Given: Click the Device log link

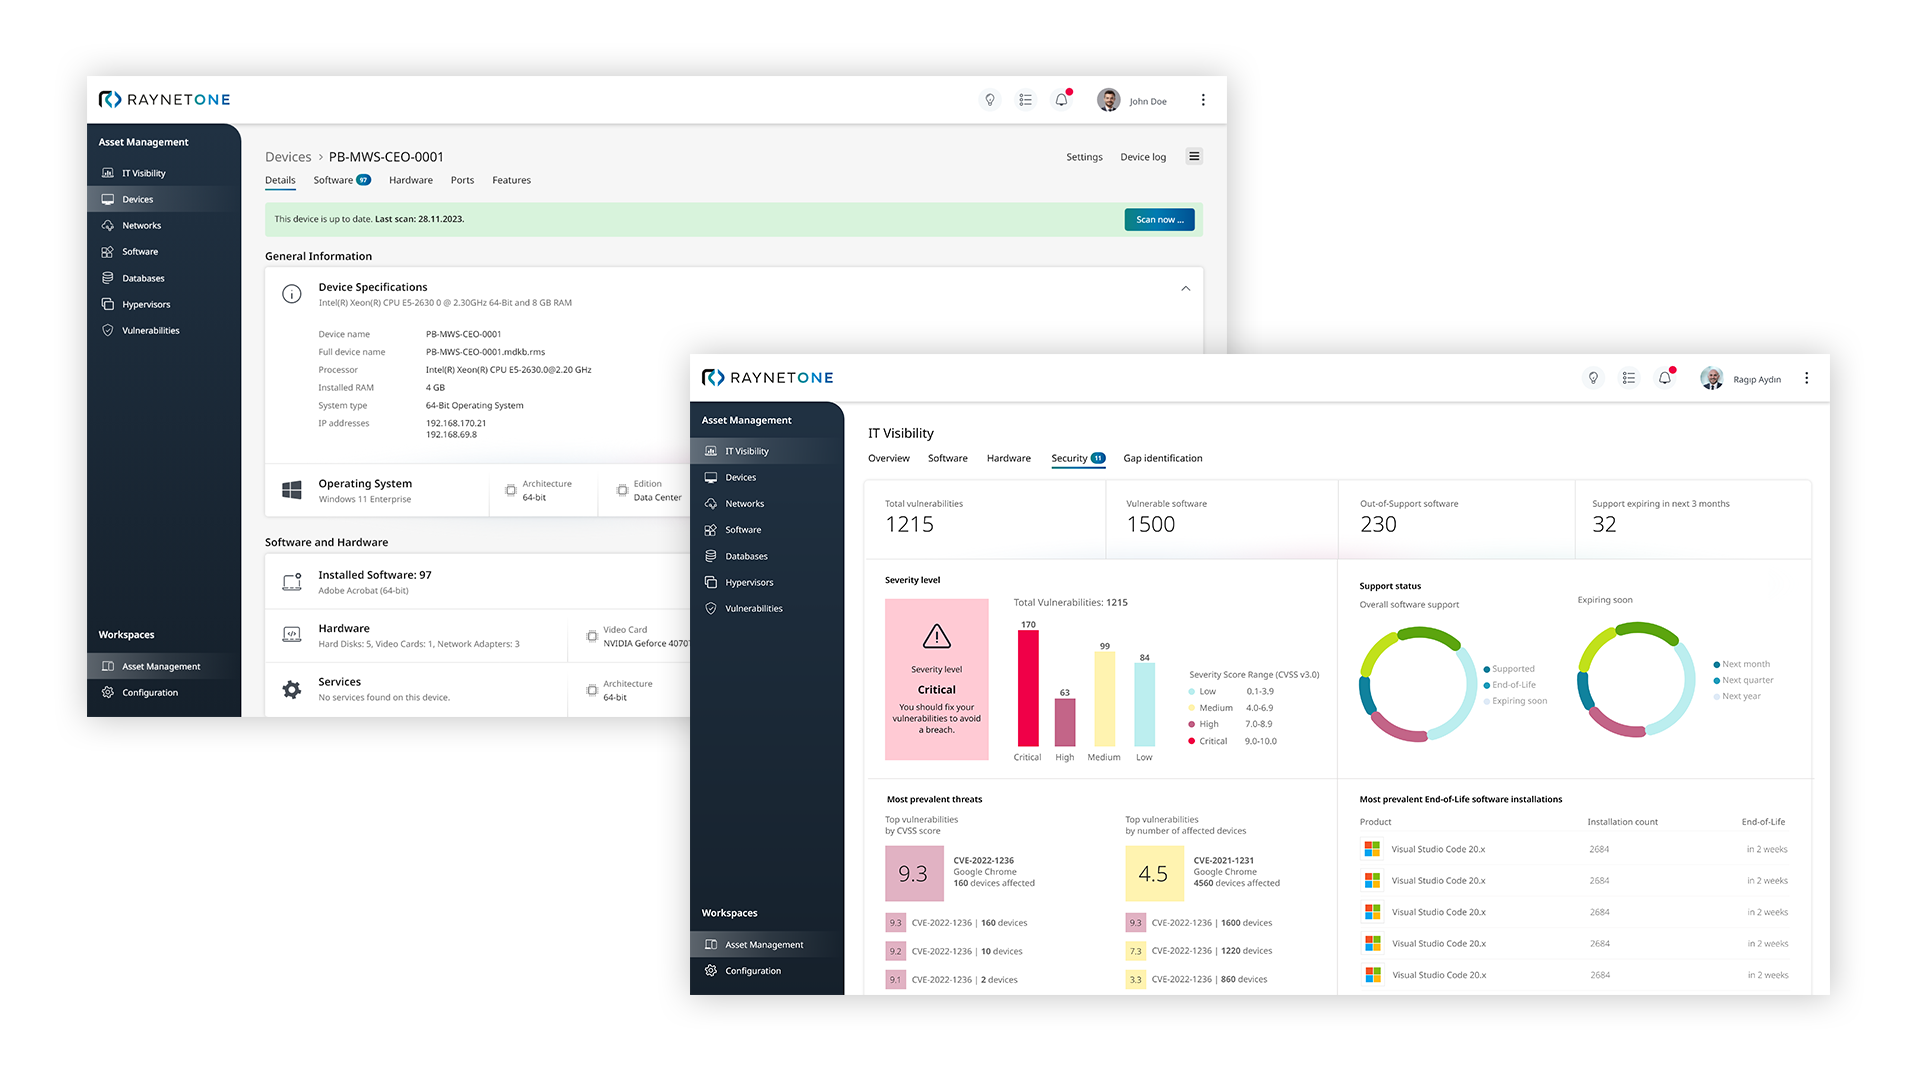Looking at the screenshot, I should pyautogui.click(x=1142, y=157).
